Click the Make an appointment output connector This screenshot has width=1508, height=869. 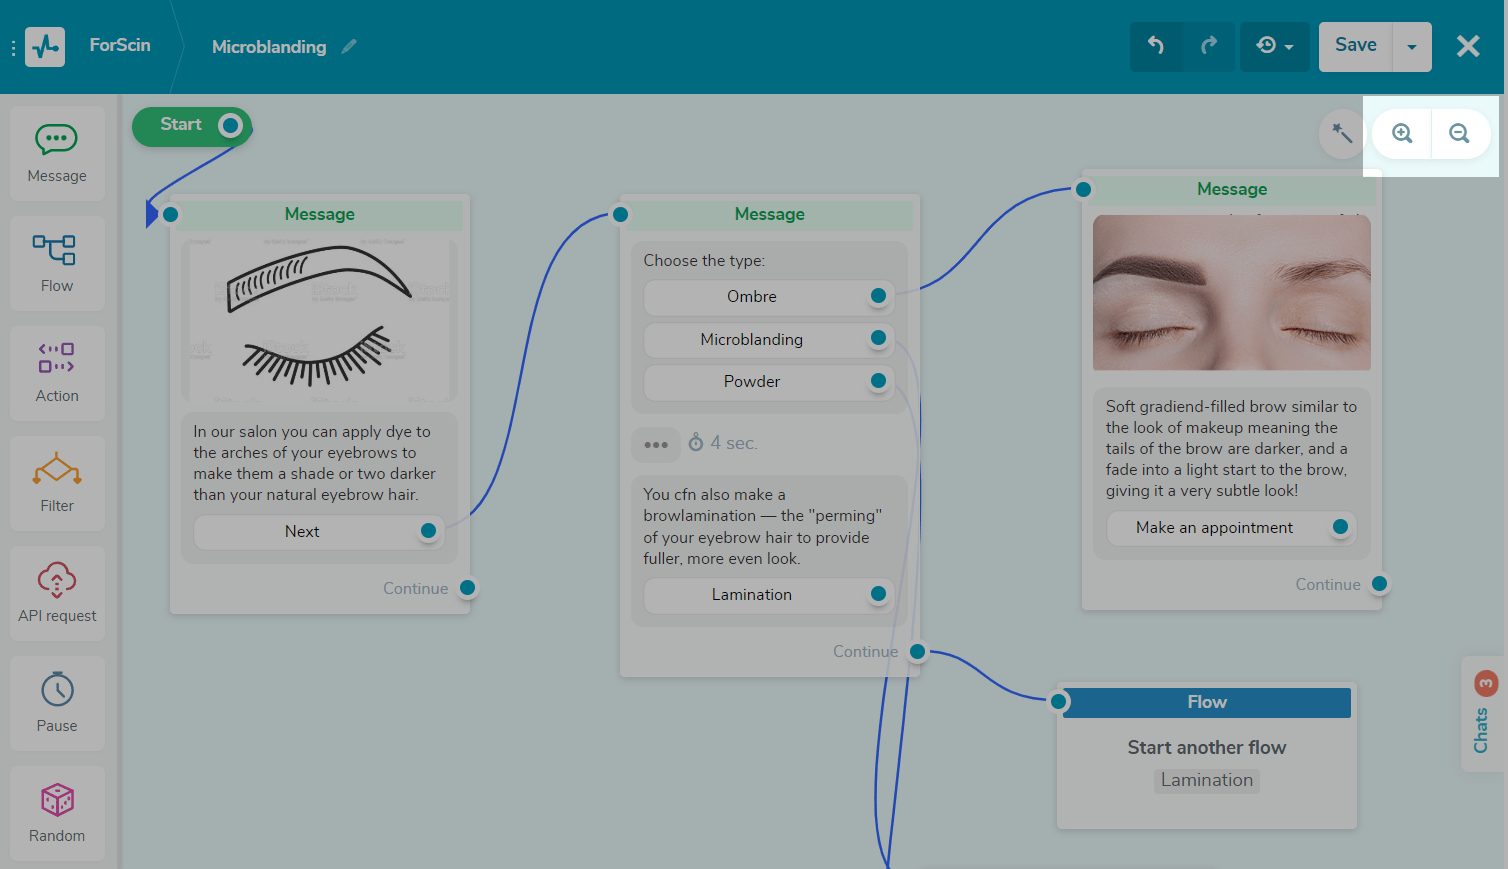coord(1340,527)
